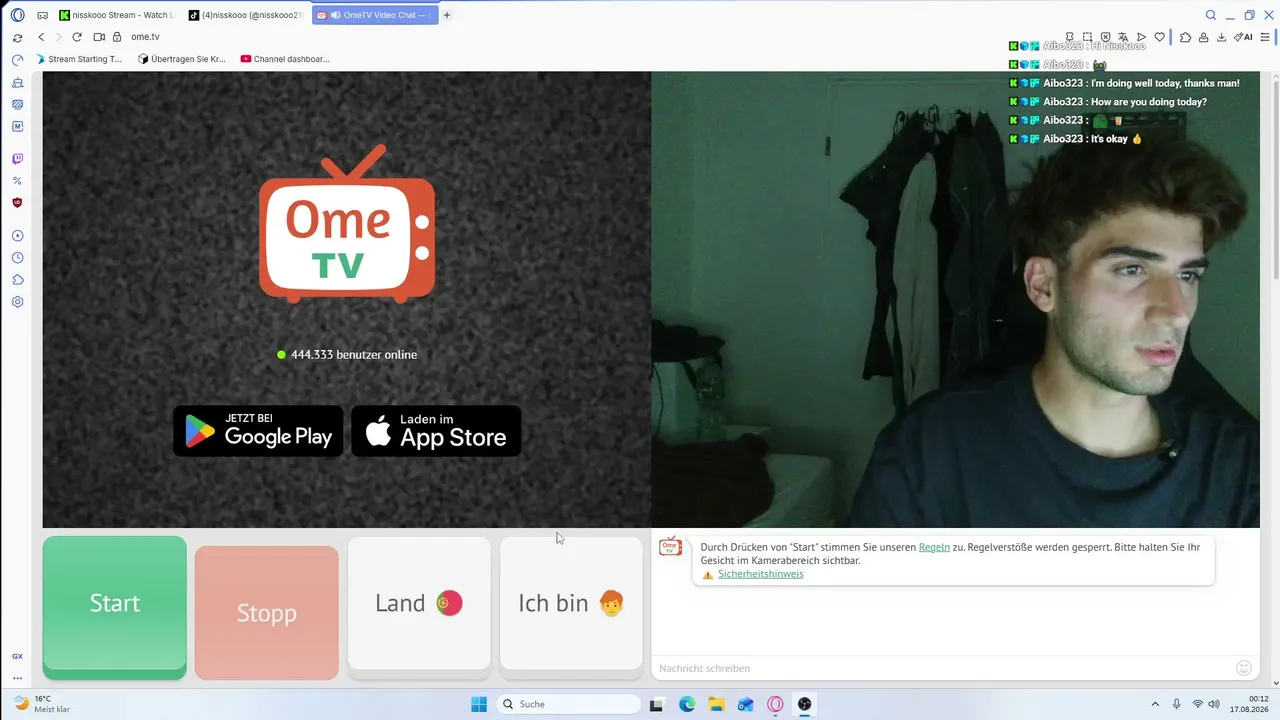Open the ad blocker shield icon
This screenshot has width=1280, height=720.
coord(1105,37)
